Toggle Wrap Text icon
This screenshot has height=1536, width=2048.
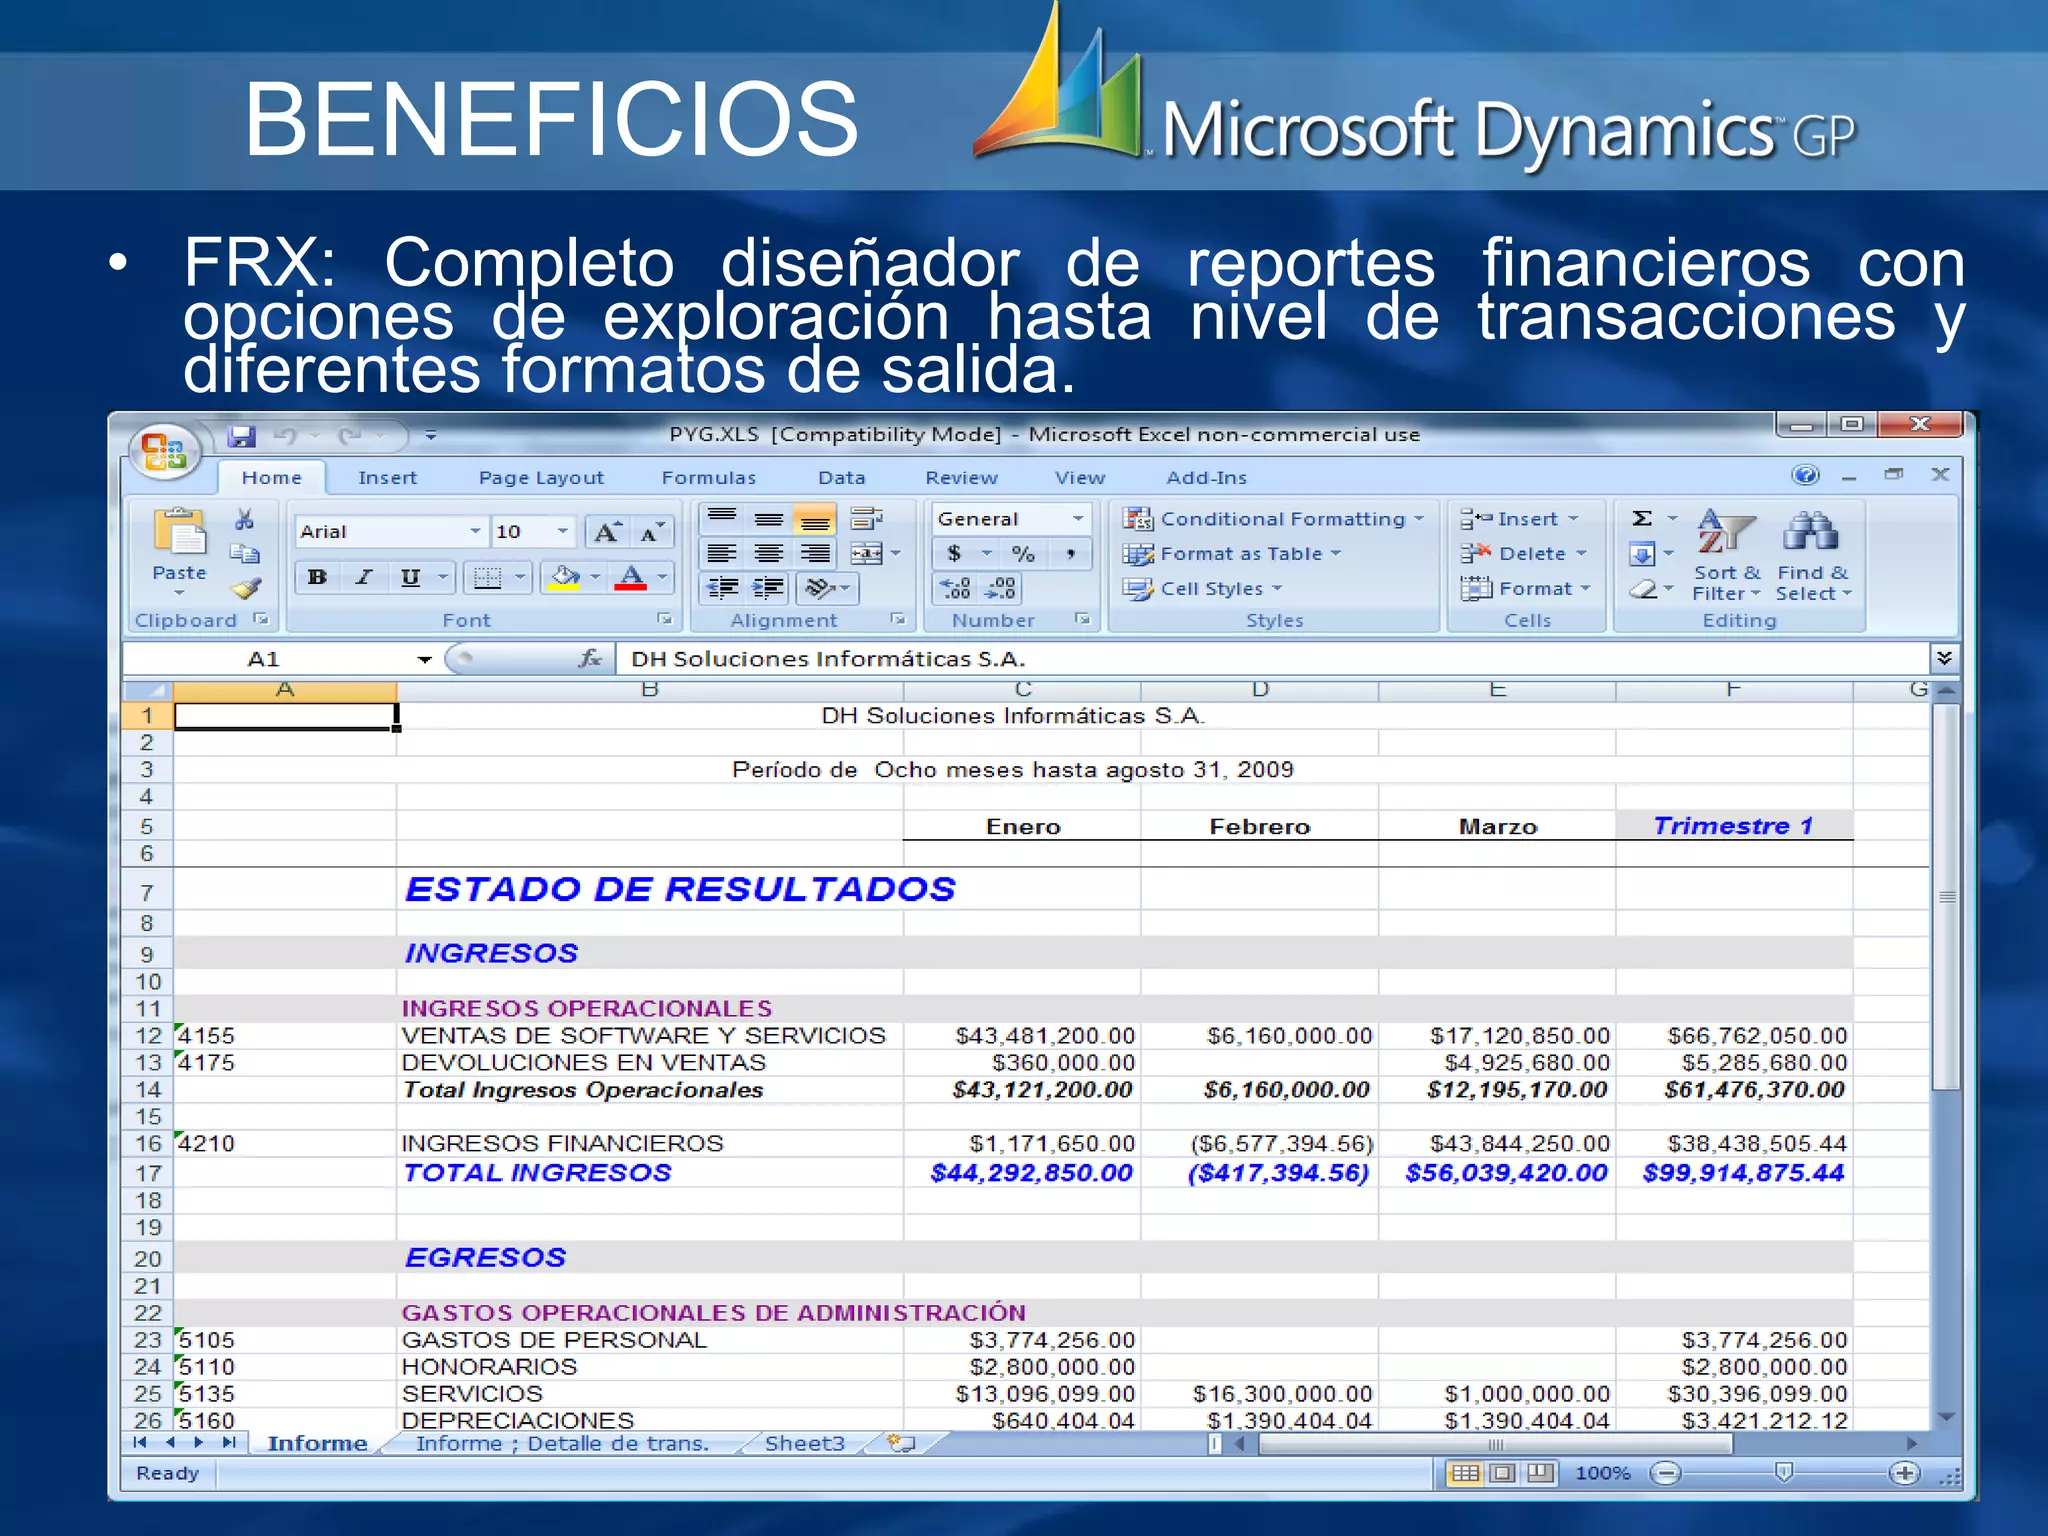pyautogui.click(x=866, y=518)
